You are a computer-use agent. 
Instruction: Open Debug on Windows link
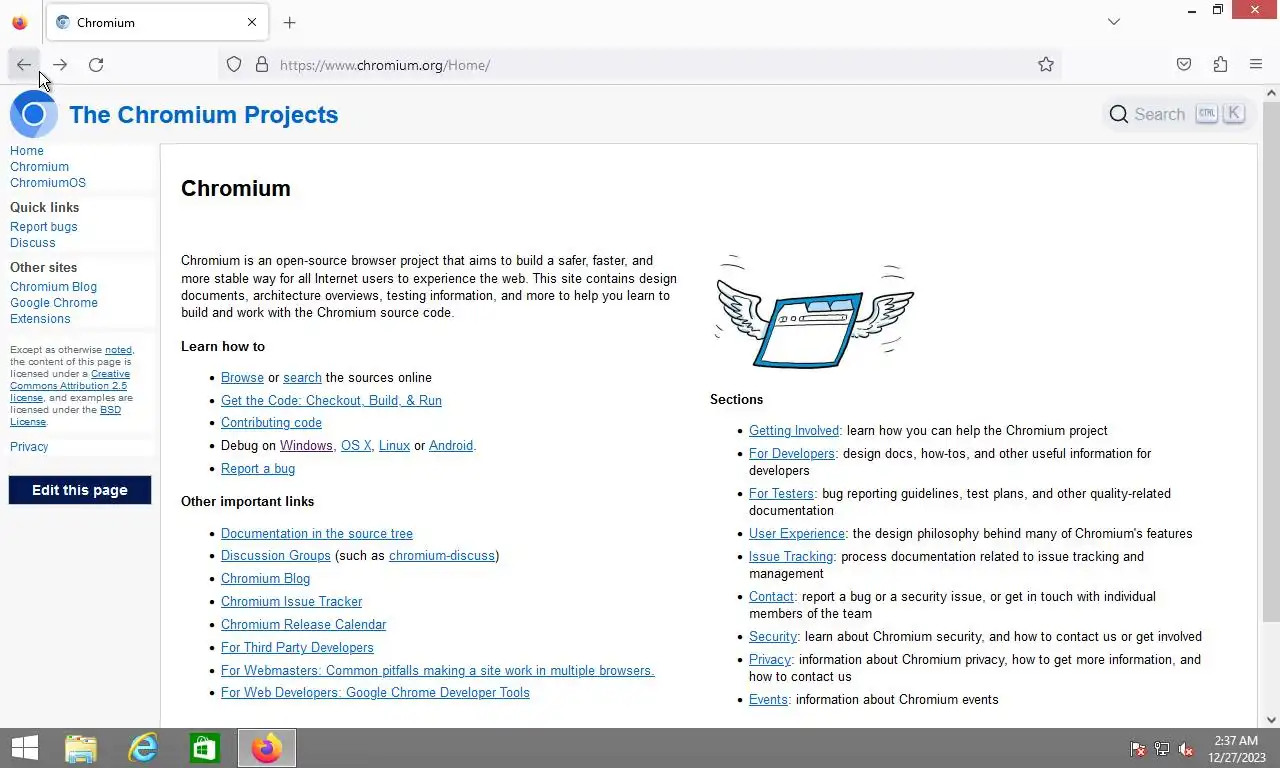click(x=306, y=446)
